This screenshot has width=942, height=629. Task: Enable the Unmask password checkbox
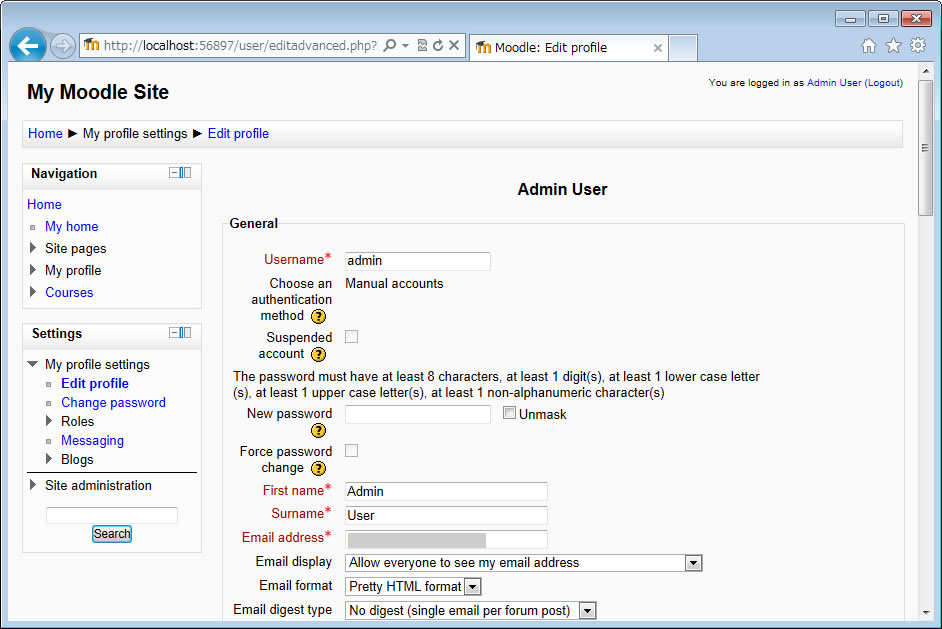point(510,413)
